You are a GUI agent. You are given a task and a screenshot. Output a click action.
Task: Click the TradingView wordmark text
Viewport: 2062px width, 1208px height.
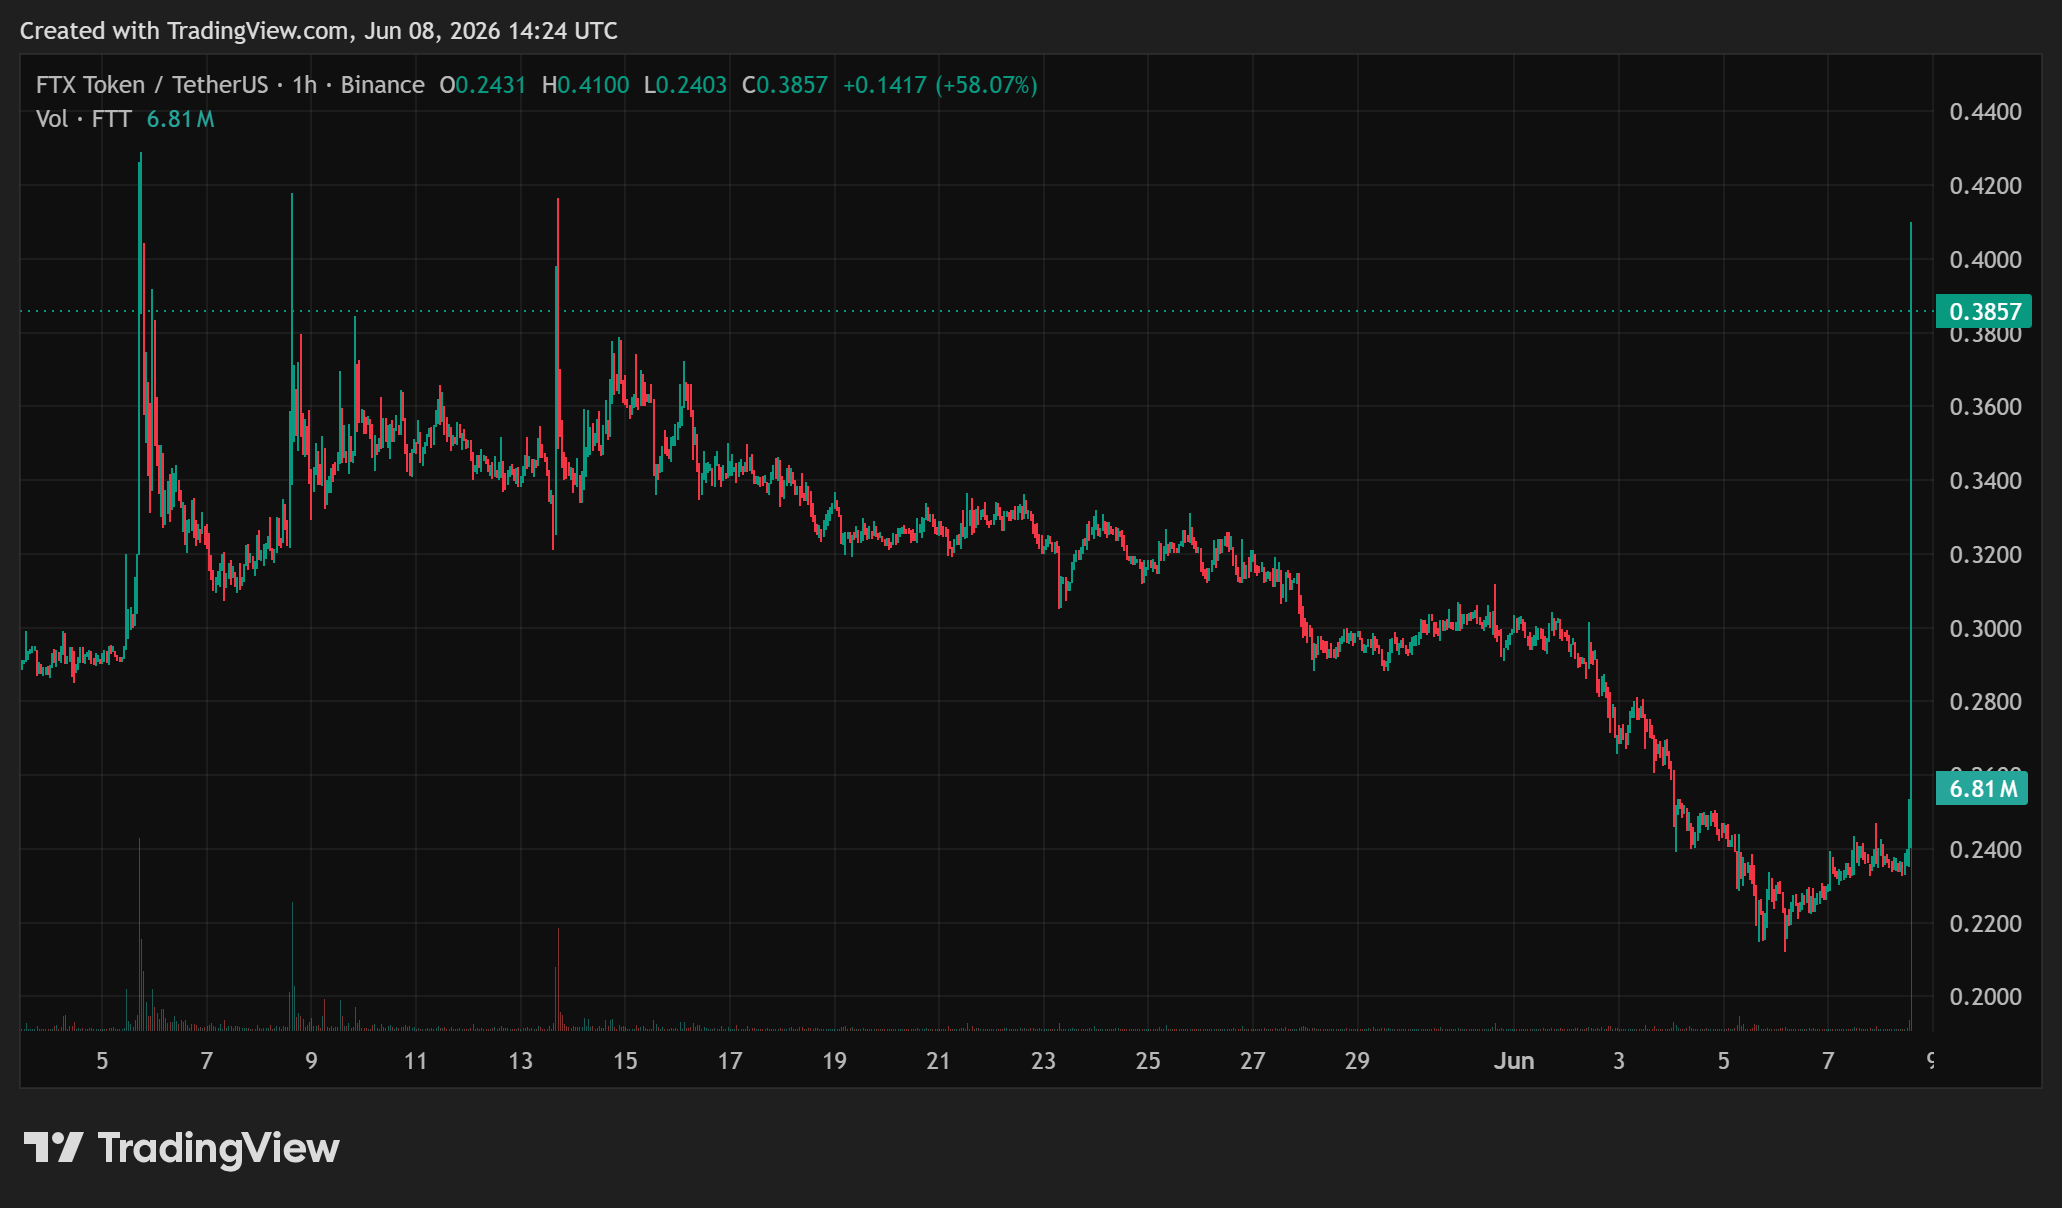219,1148
